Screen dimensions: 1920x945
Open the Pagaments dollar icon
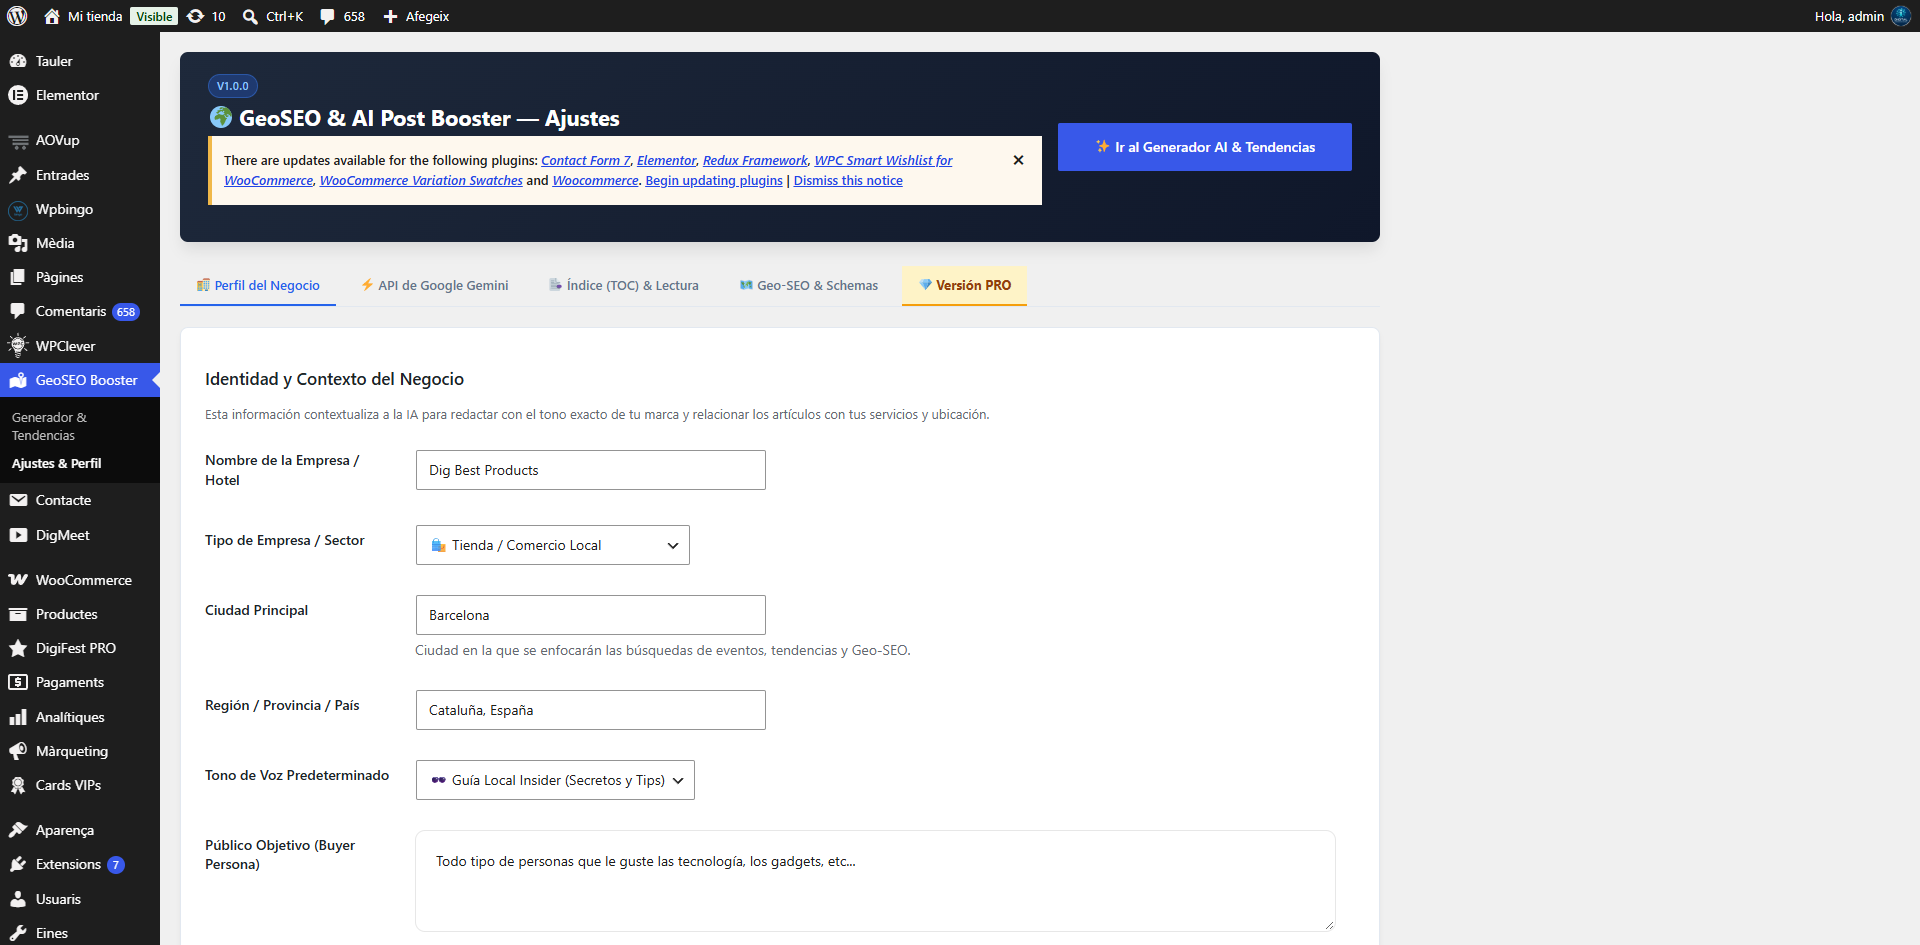pos(18,682)
